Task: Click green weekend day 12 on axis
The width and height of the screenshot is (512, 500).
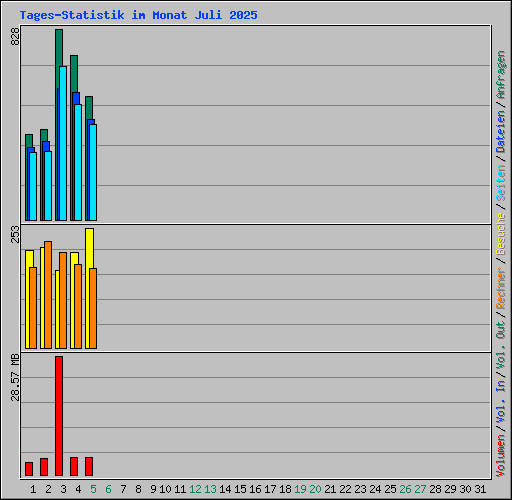Action: click(195, 489)
